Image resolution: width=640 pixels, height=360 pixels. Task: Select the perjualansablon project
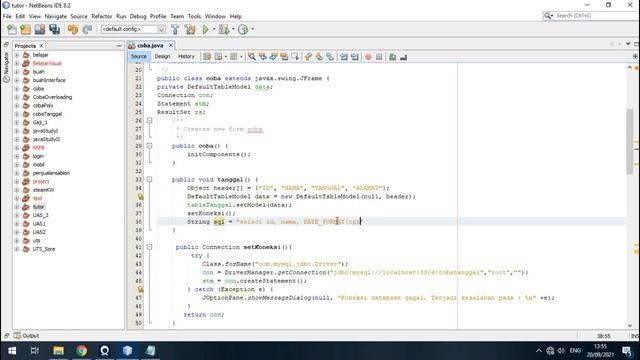(x=51, y=173)
